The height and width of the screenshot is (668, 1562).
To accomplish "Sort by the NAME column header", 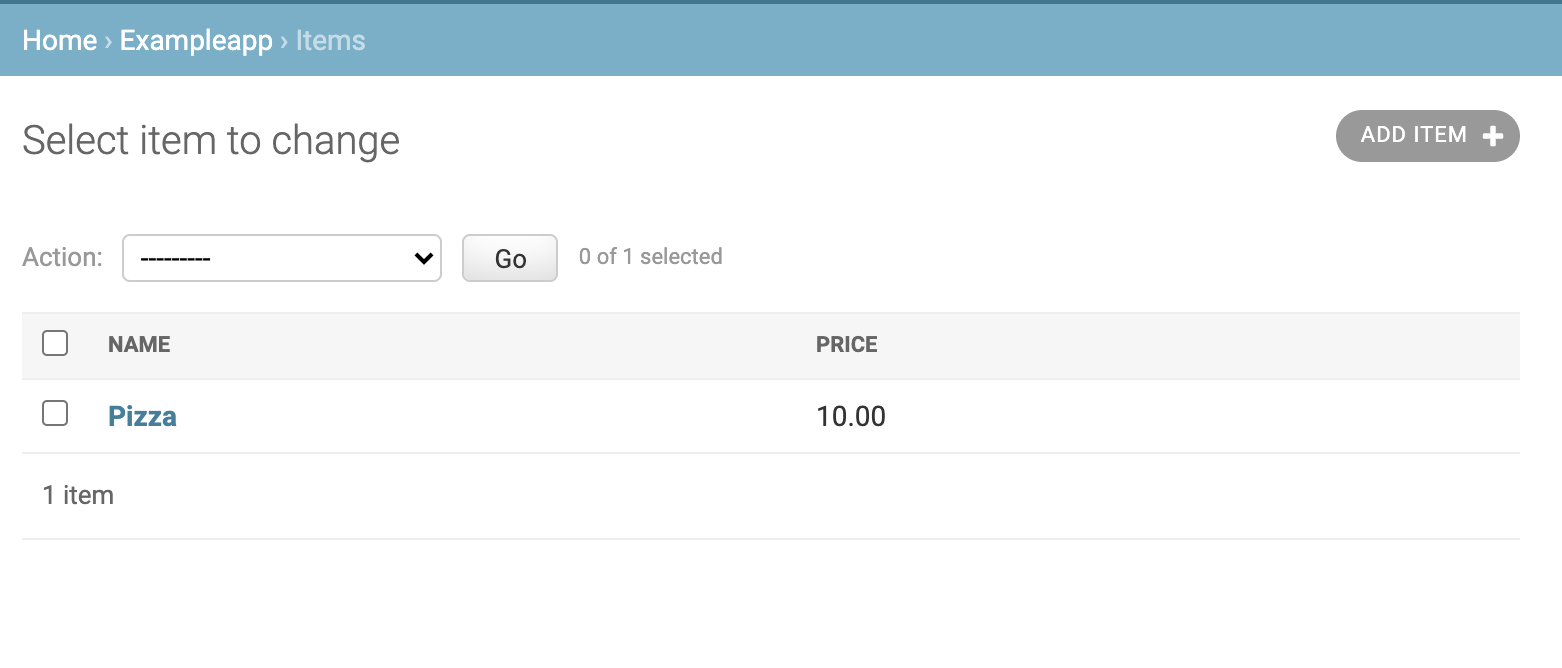I will (139, 344).
